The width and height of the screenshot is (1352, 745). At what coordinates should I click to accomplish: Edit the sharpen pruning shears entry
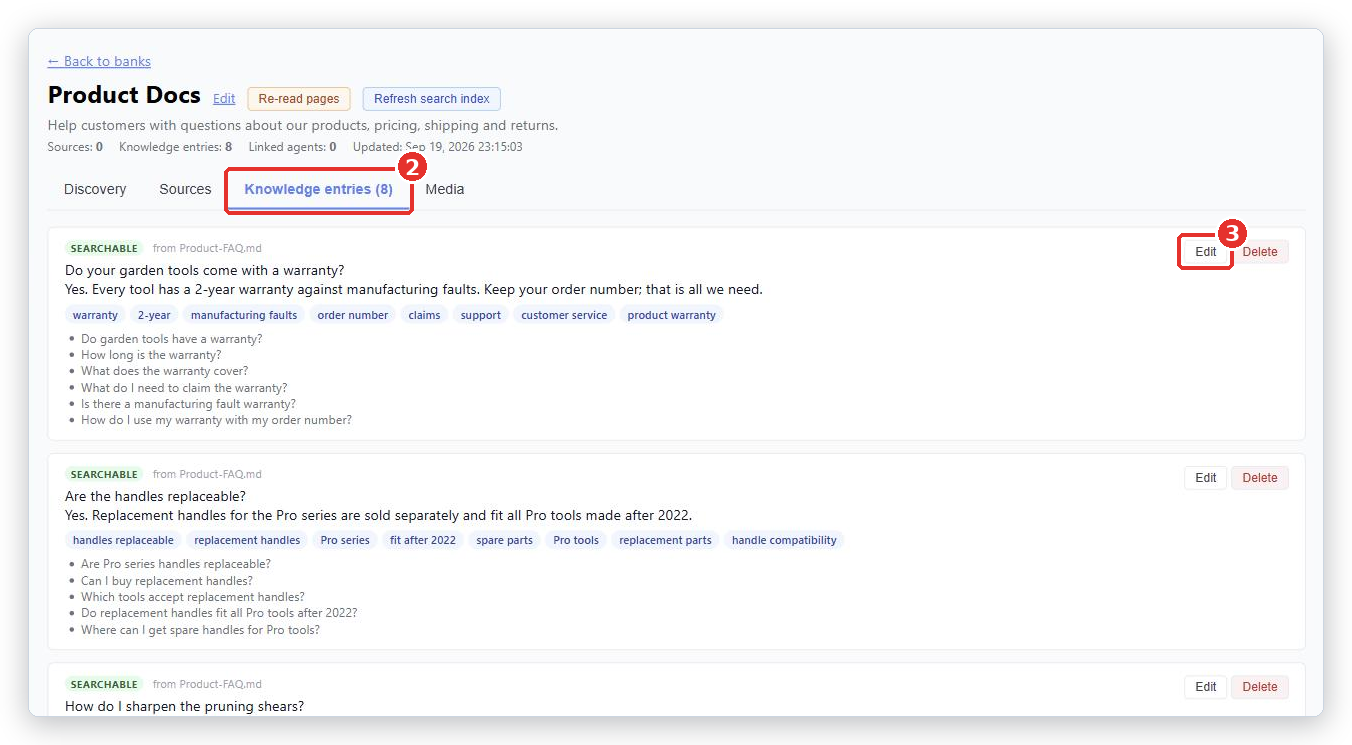point(1206,687)
